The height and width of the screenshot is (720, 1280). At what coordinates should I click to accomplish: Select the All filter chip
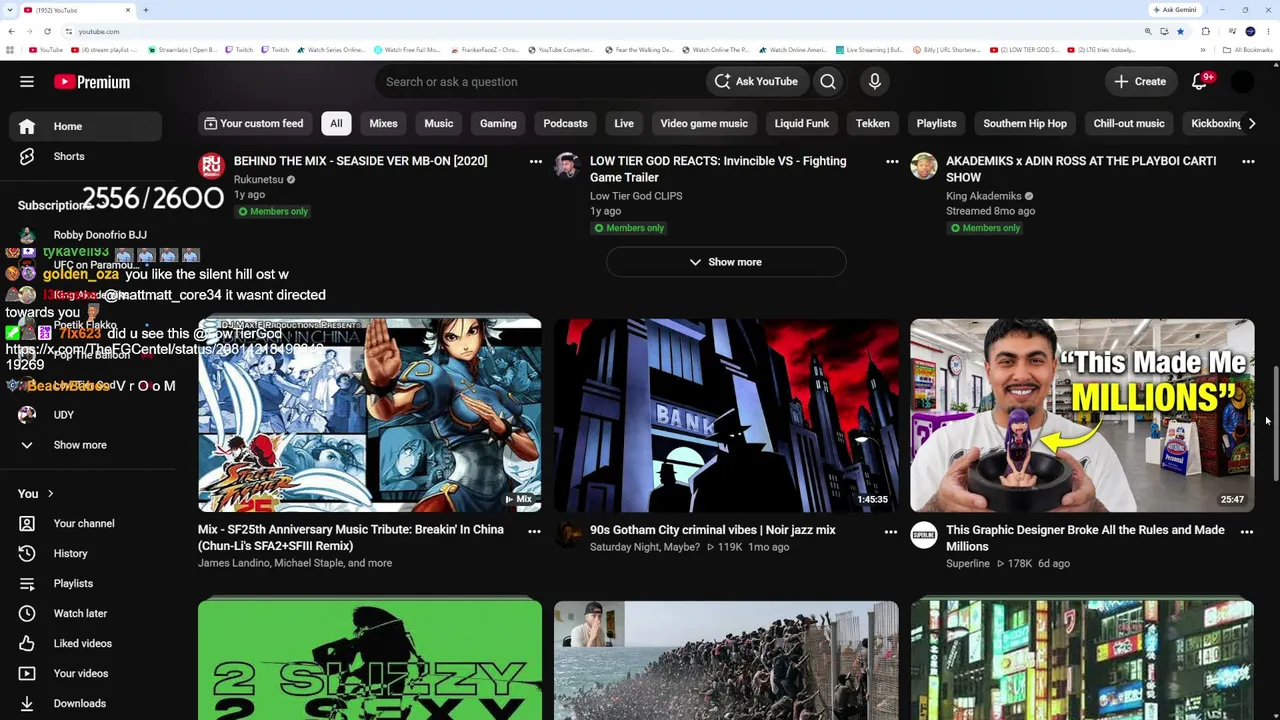tap(336, 123)
